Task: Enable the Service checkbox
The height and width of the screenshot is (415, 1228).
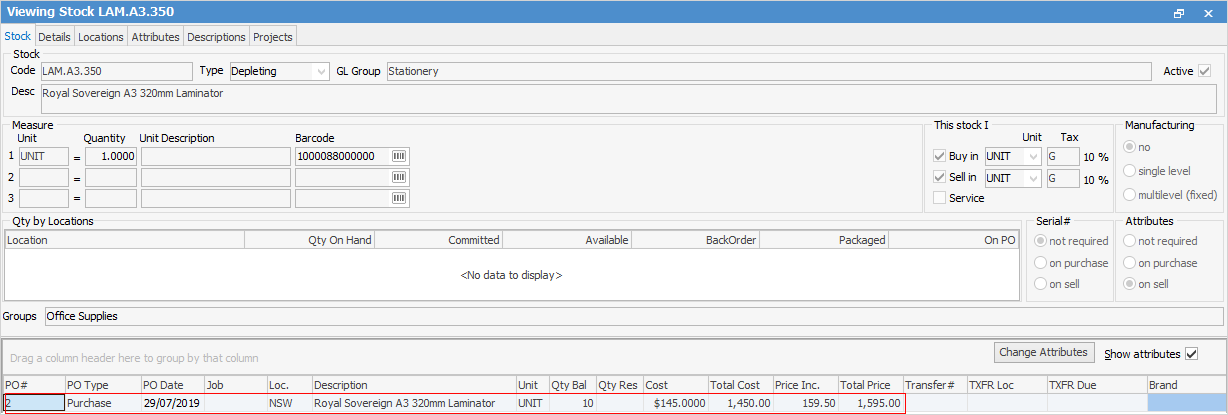Action: 939,198
